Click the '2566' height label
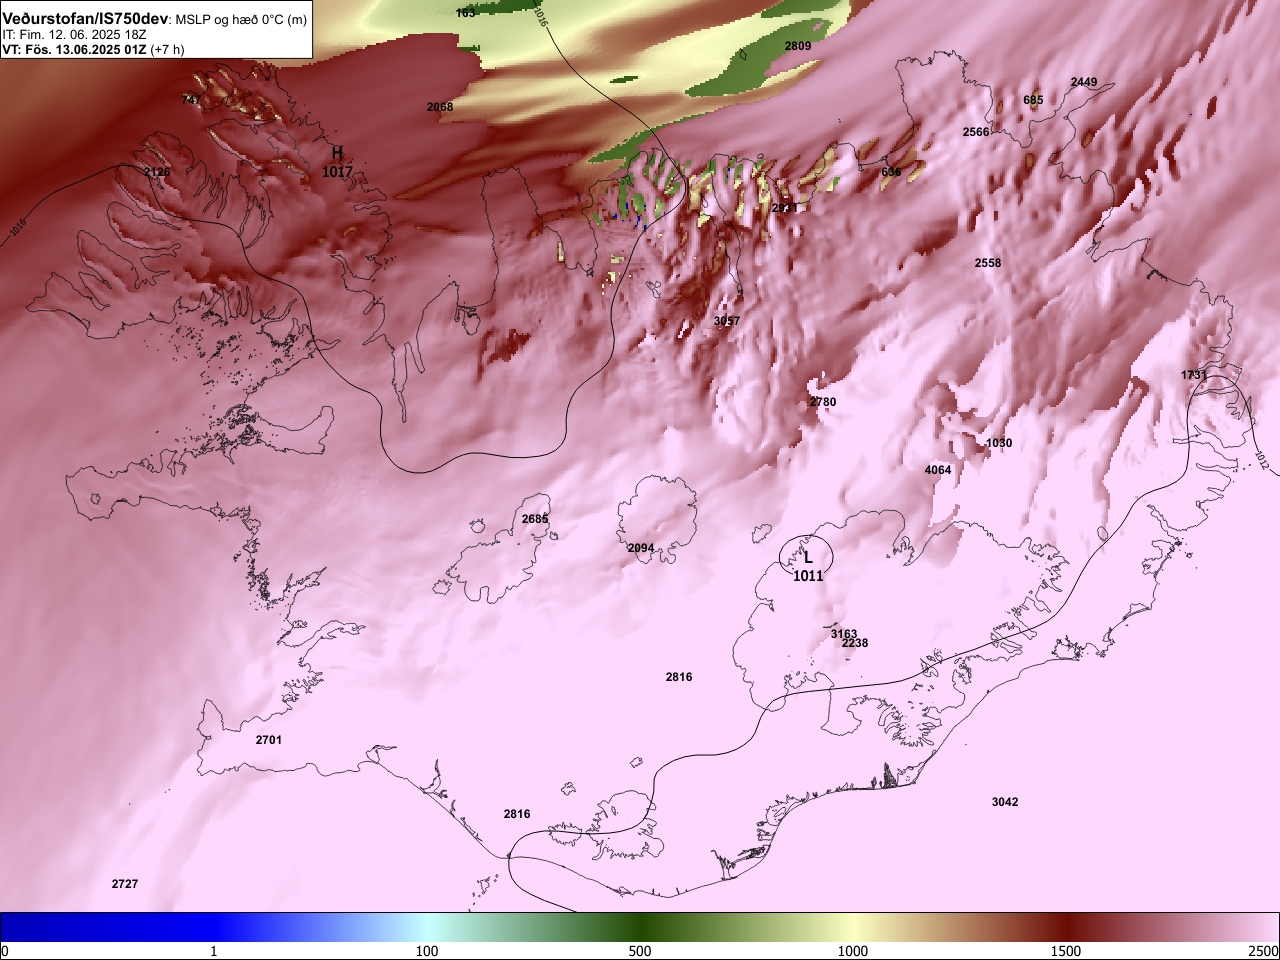The image size is (1280, 960). click(x=976, y=132)
